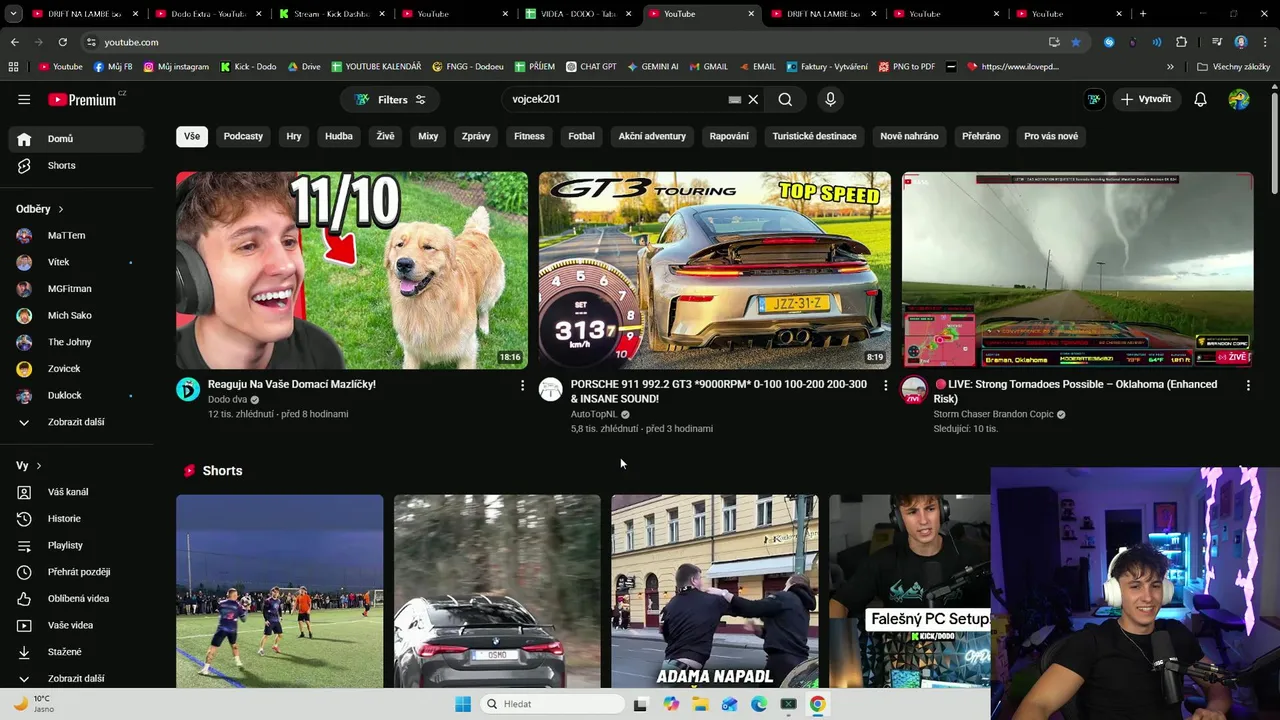This screenshot has width=1280, height=720.
Task: Open the on-screen keyboard icon in the search box
Action: (x=735, y=99)
